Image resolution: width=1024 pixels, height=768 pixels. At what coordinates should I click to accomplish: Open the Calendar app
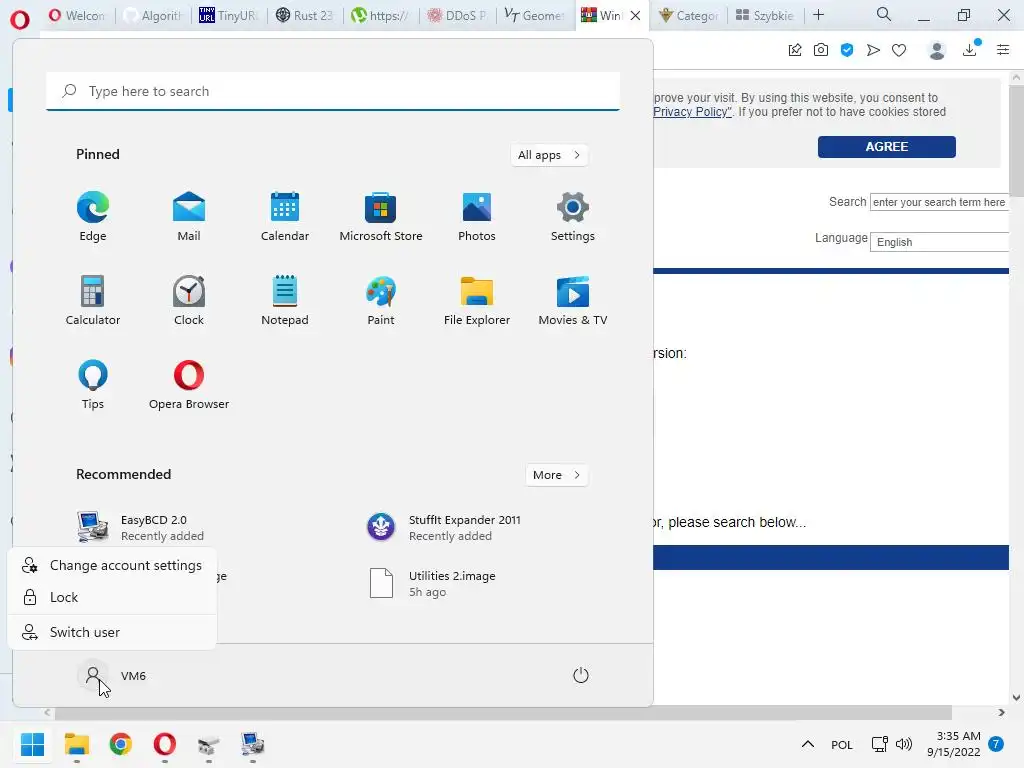(285, 217)
